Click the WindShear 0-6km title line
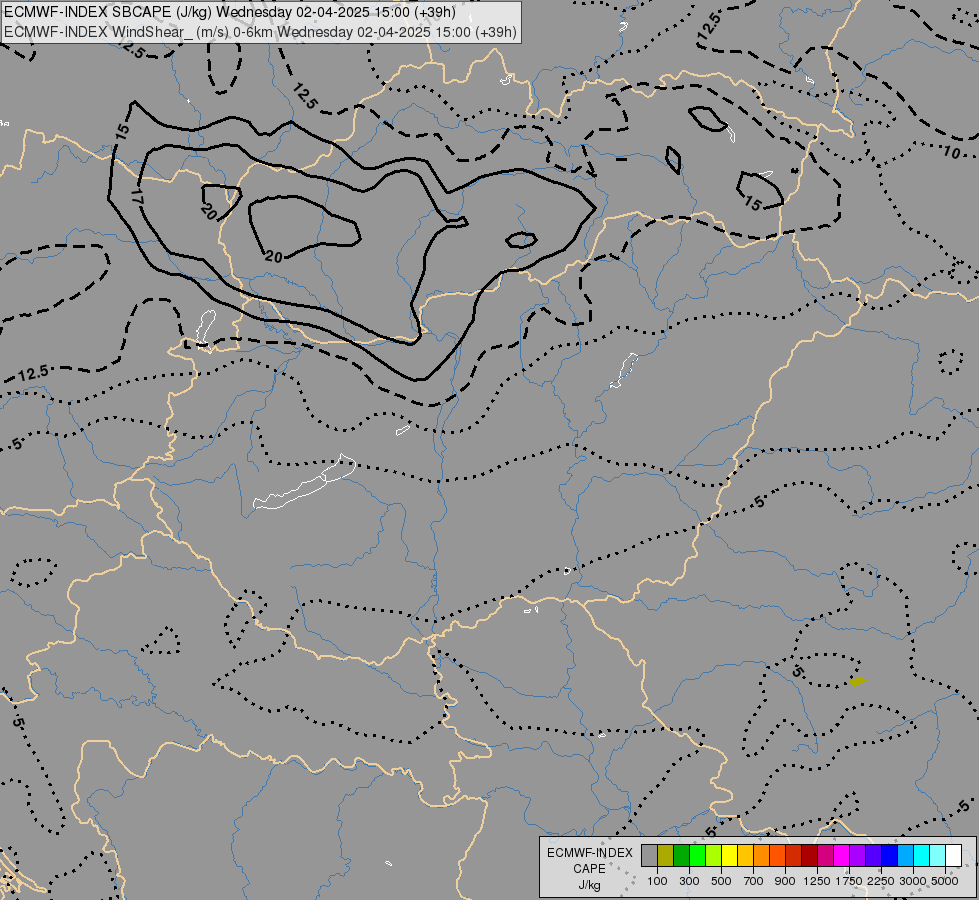This screenshot has height=900, width=979. pyautogui.click(x=260, y=31)
